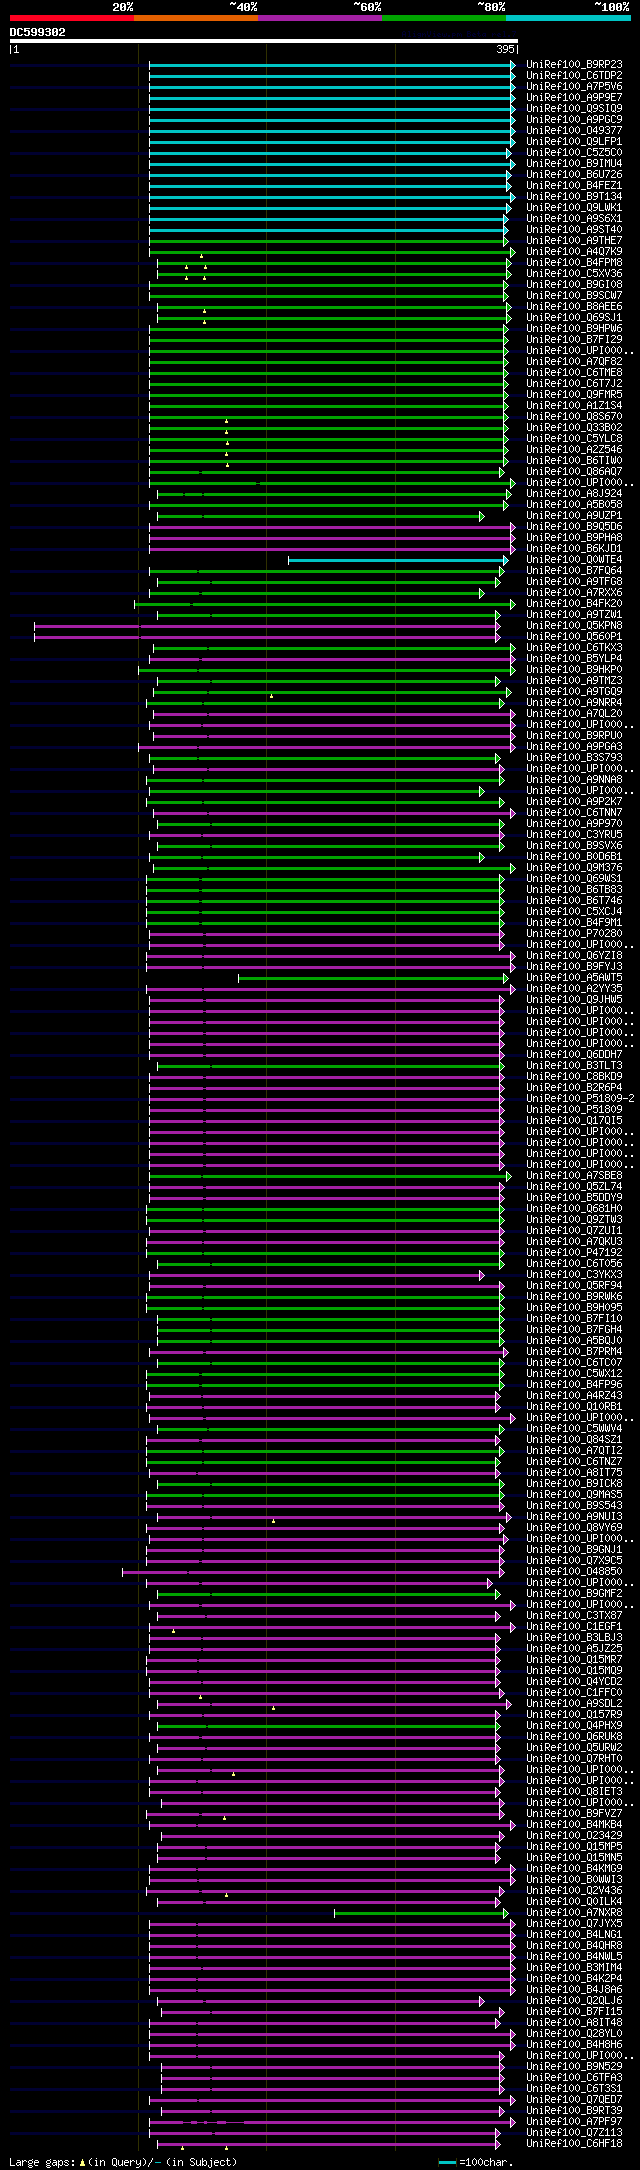Select the UniRef100_B4FPM8 label

coord(574,262)
